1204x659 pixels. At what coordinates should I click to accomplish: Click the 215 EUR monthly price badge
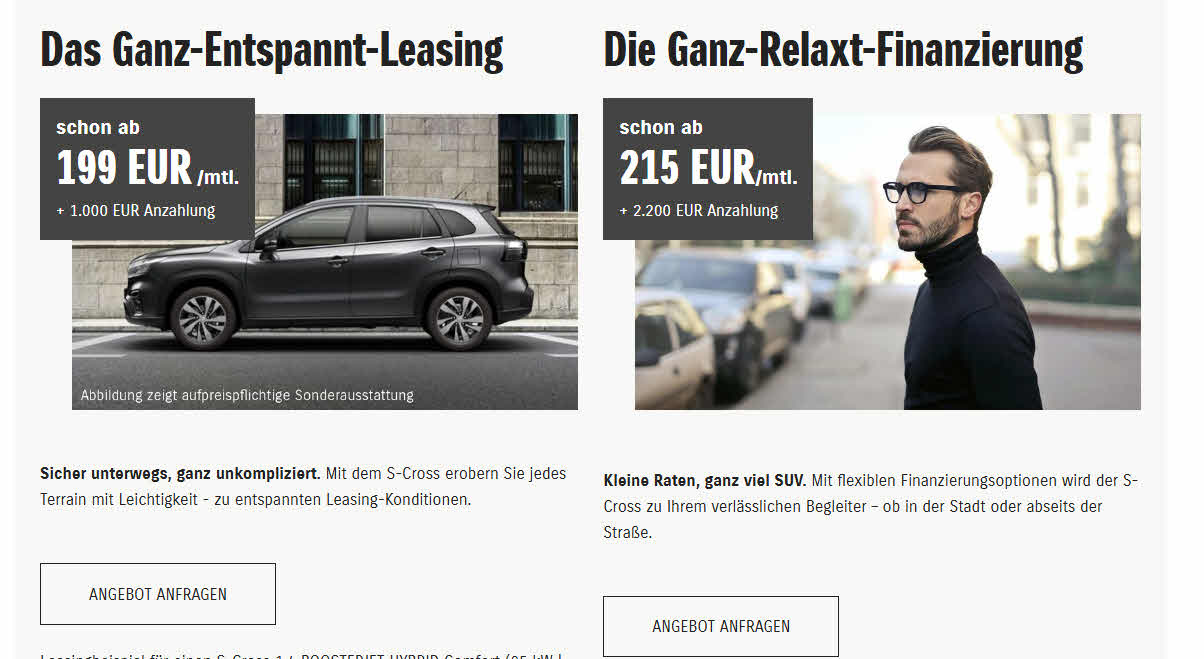click(708, 169)
